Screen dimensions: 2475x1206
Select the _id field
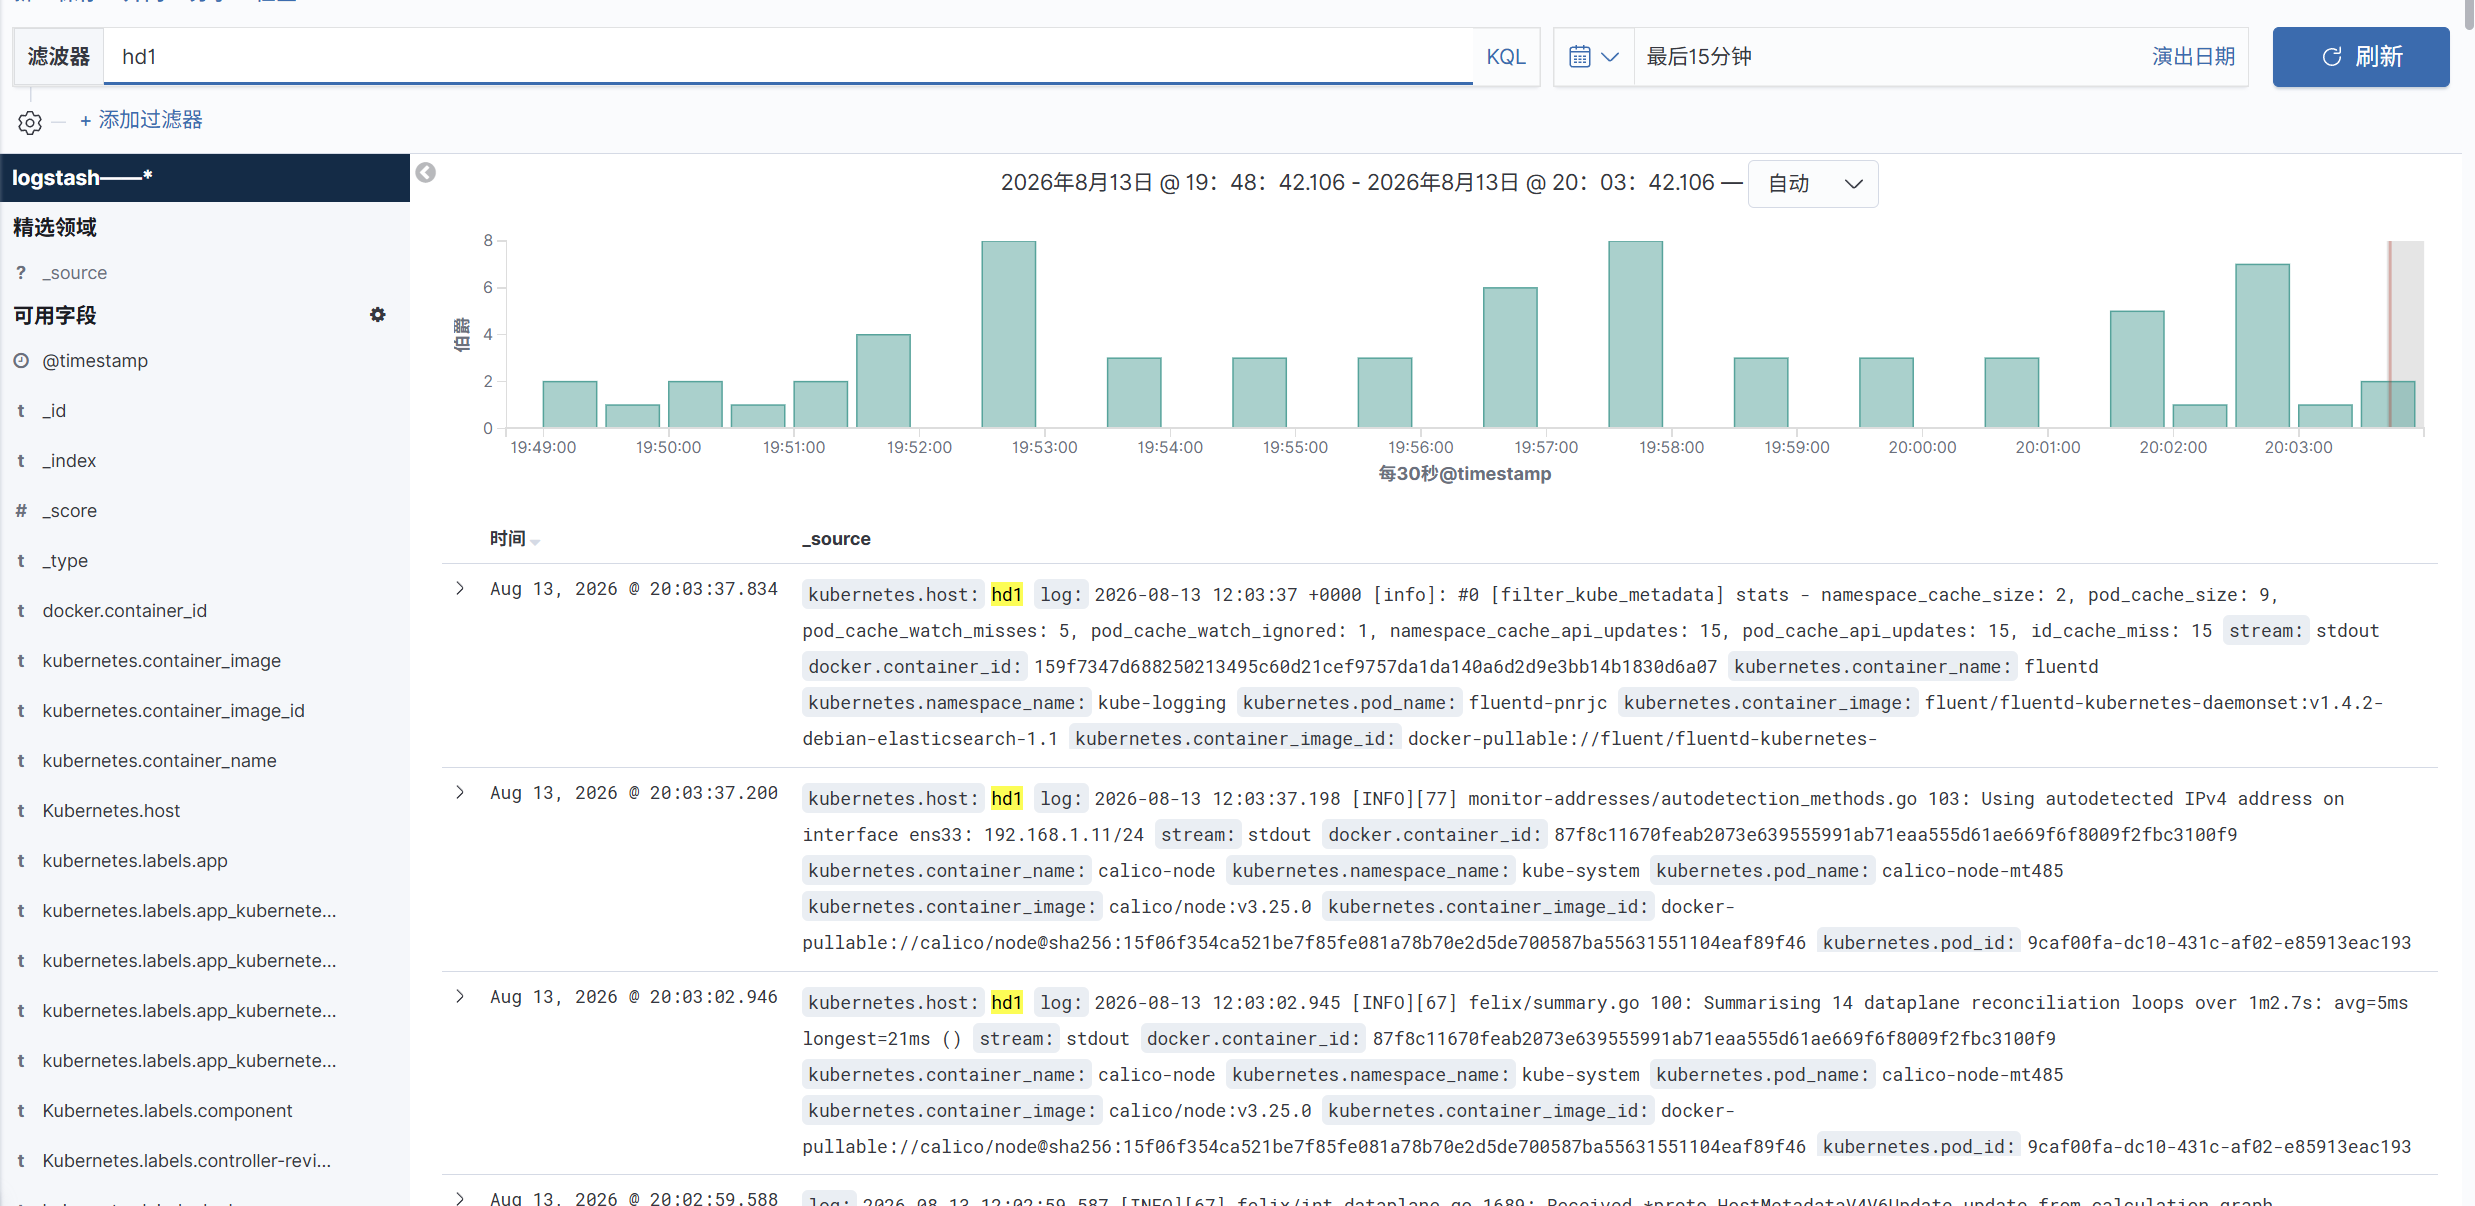(54, 411)
